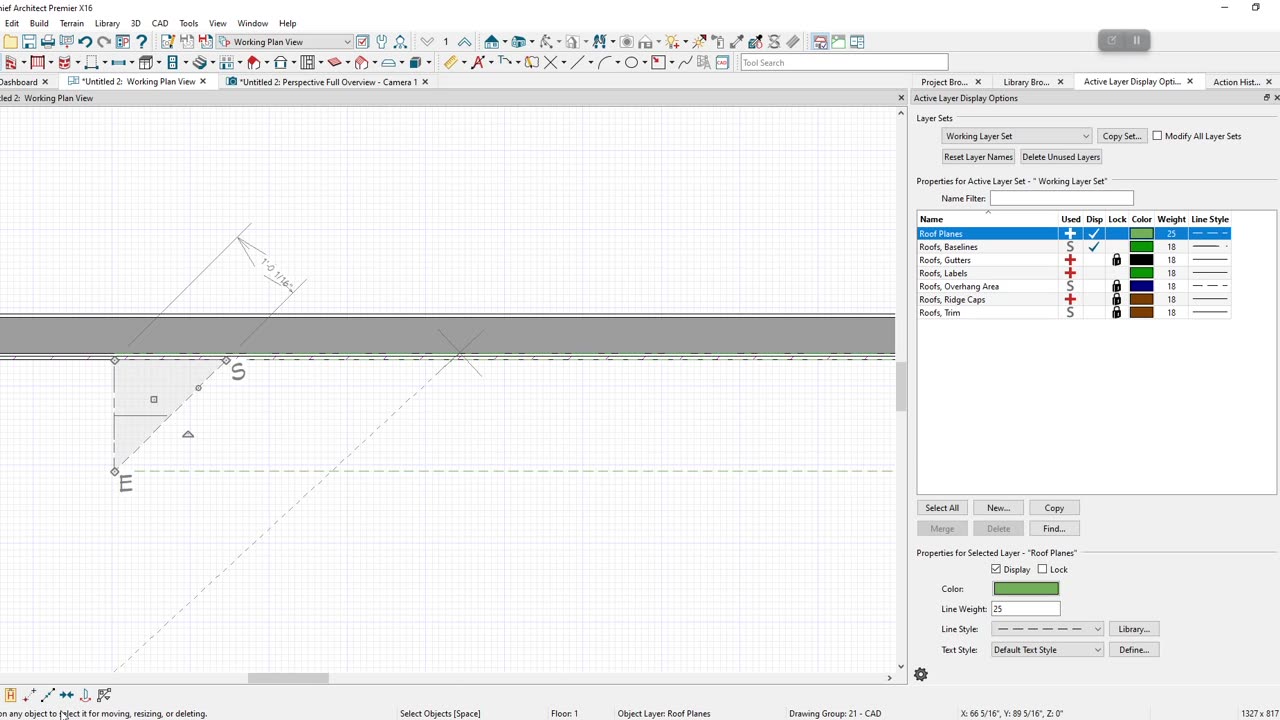Click the Name Filter input field
This screenshot has width=1280, height=720.
coord(1061,198)
